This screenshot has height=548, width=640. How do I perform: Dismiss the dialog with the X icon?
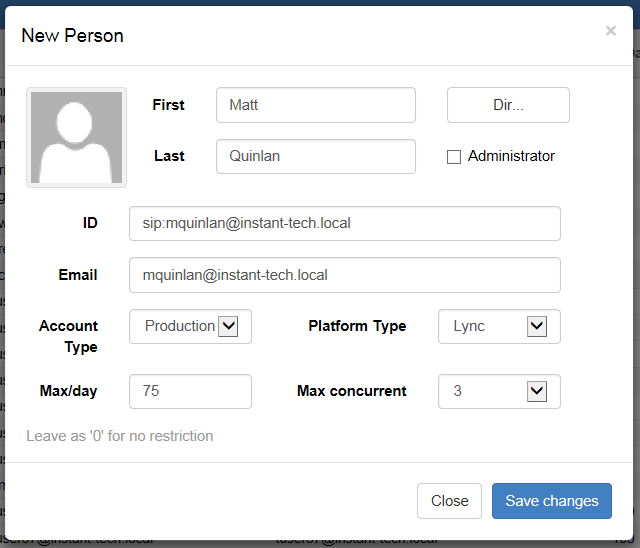[x=610, y=31]
